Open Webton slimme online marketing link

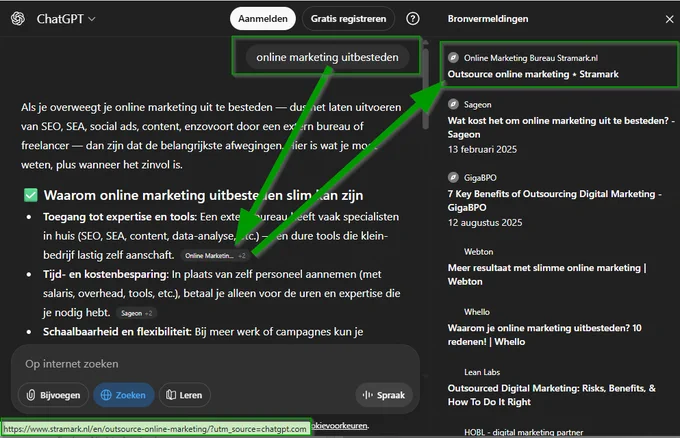(x=547, y=275)
